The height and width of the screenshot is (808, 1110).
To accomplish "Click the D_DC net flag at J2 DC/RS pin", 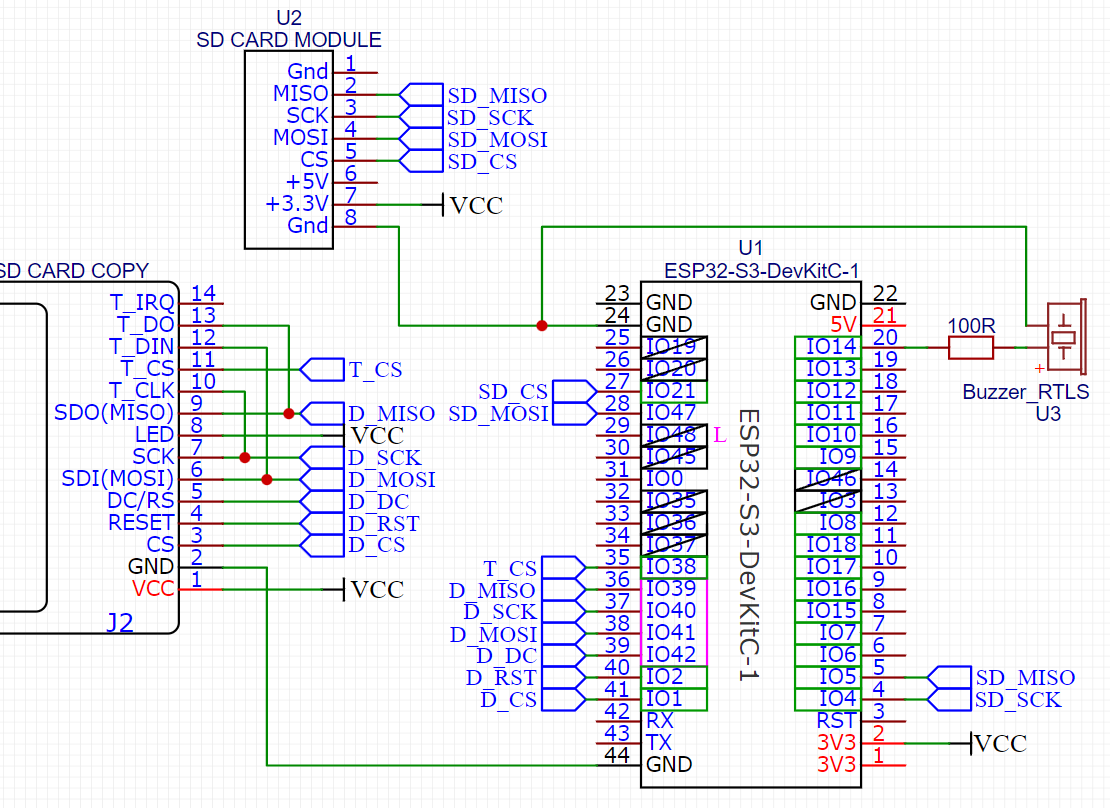I will point(322,501).
